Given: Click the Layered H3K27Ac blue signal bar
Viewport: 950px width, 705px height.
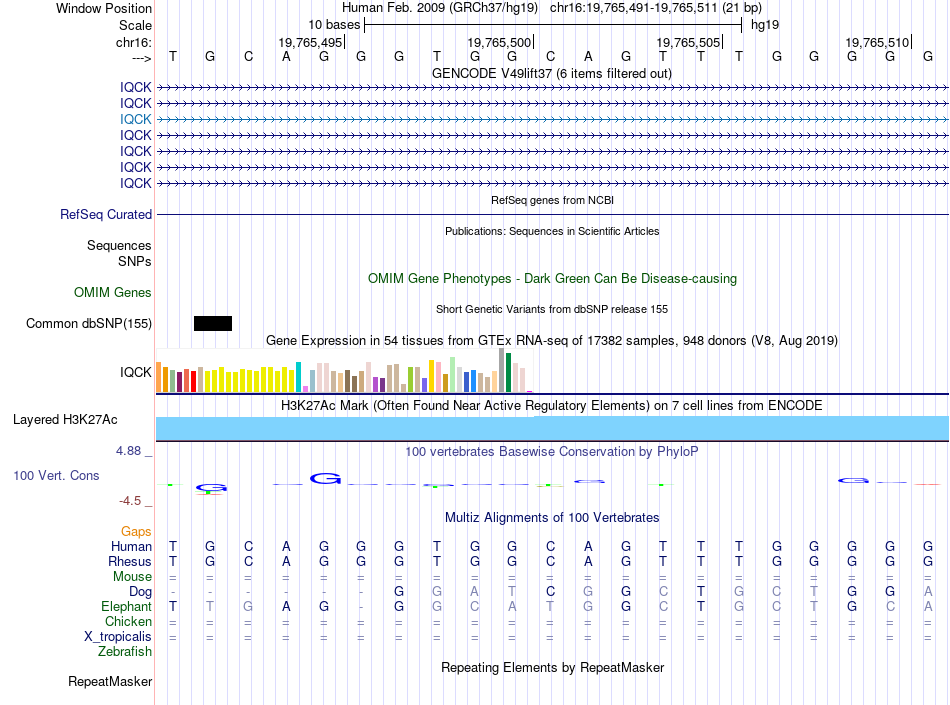Looking at the screenshot, I should tap(552, 428).
